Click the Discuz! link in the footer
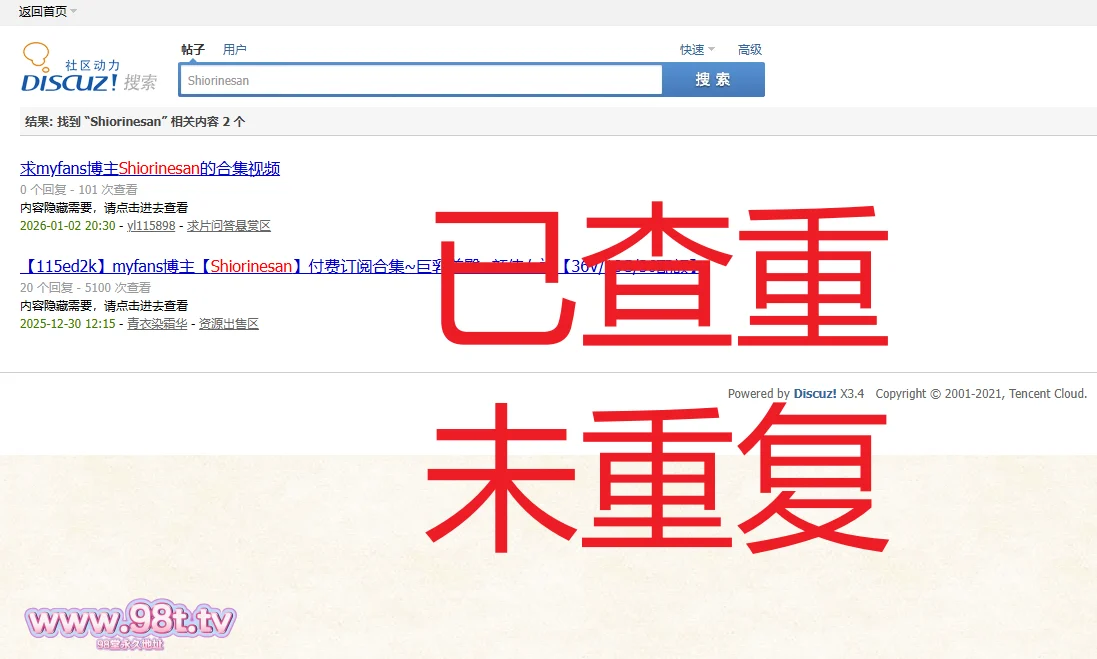Viewport: 1097px width, 659px height. point(815,394)
